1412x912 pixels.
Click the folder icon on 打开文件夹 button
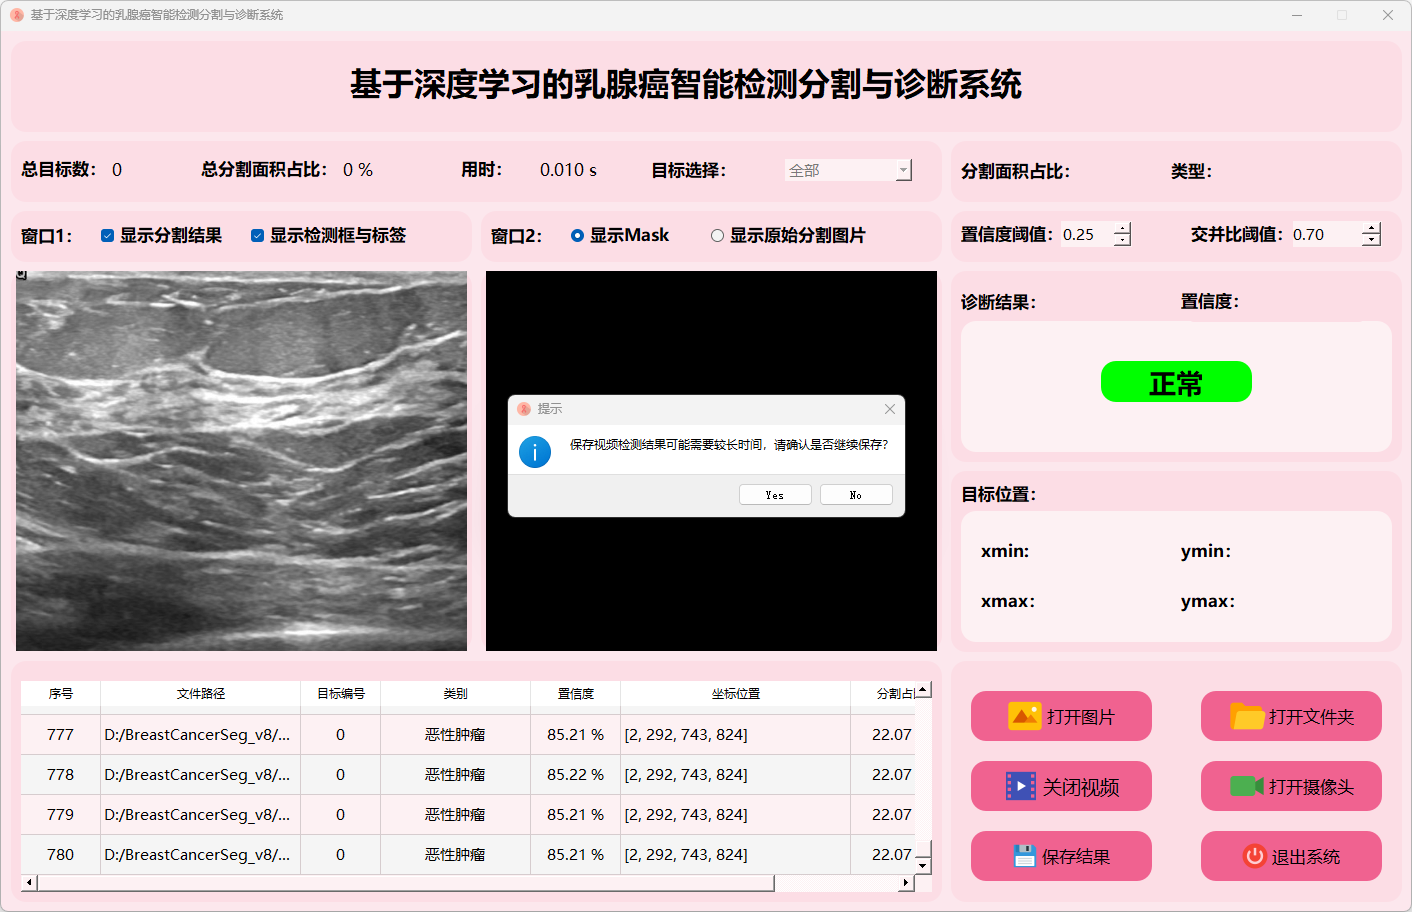[x=1247, y=716]
